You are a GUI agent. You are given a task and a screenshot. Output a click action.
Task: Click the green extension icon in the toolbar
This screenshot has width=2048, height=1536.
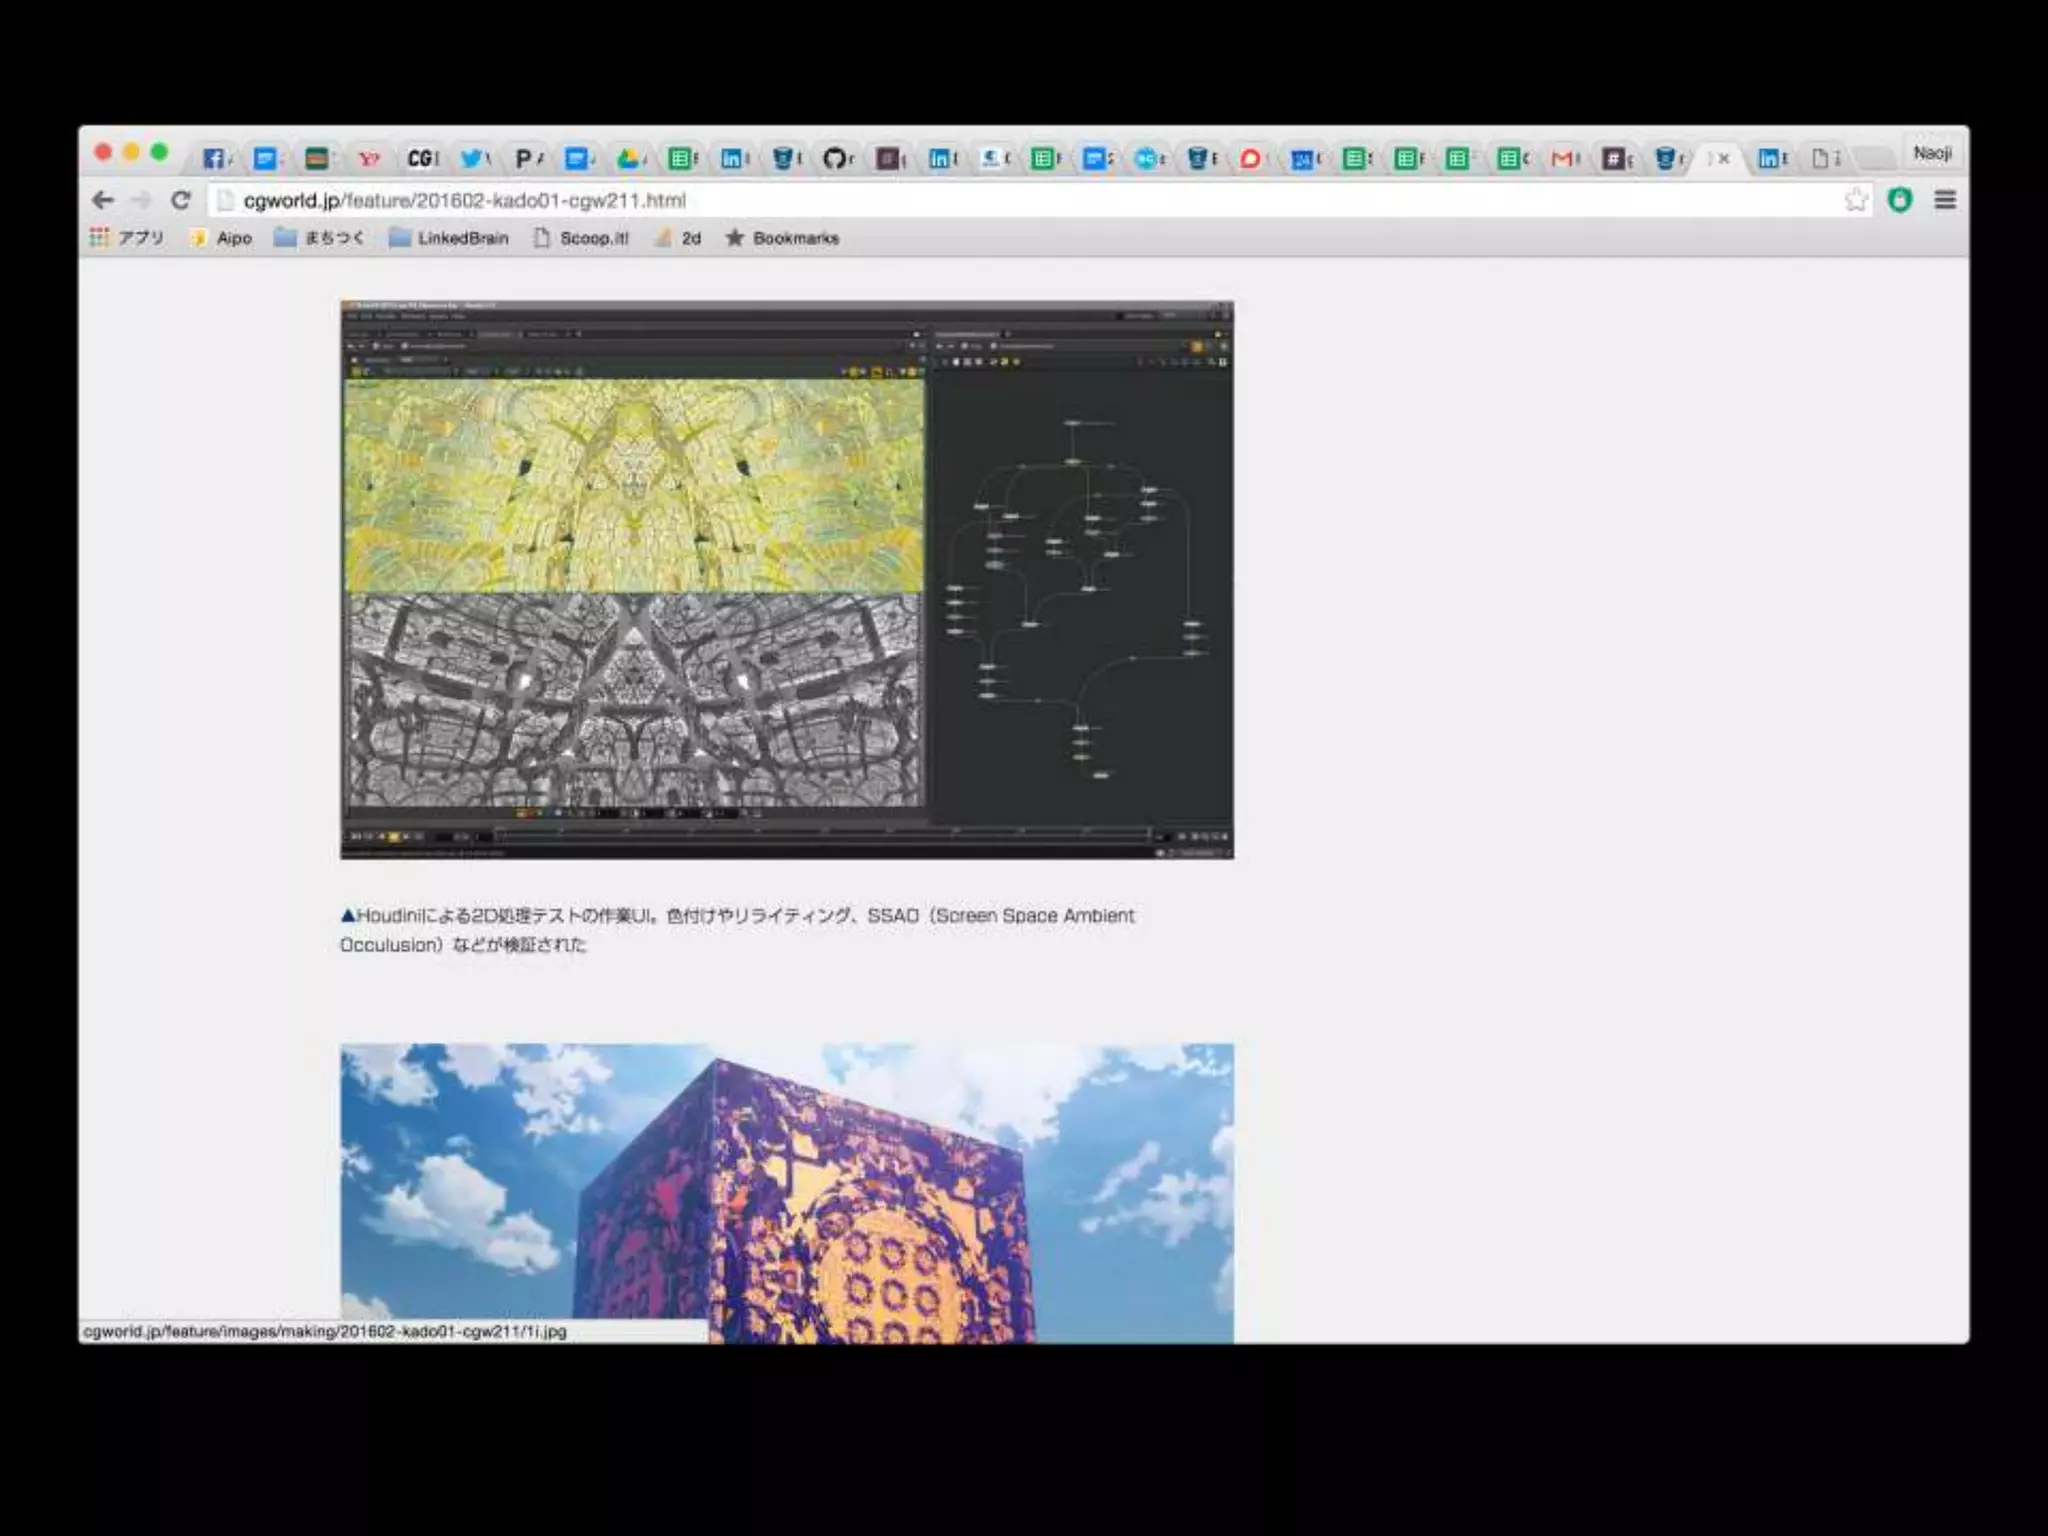(1900, 200)
